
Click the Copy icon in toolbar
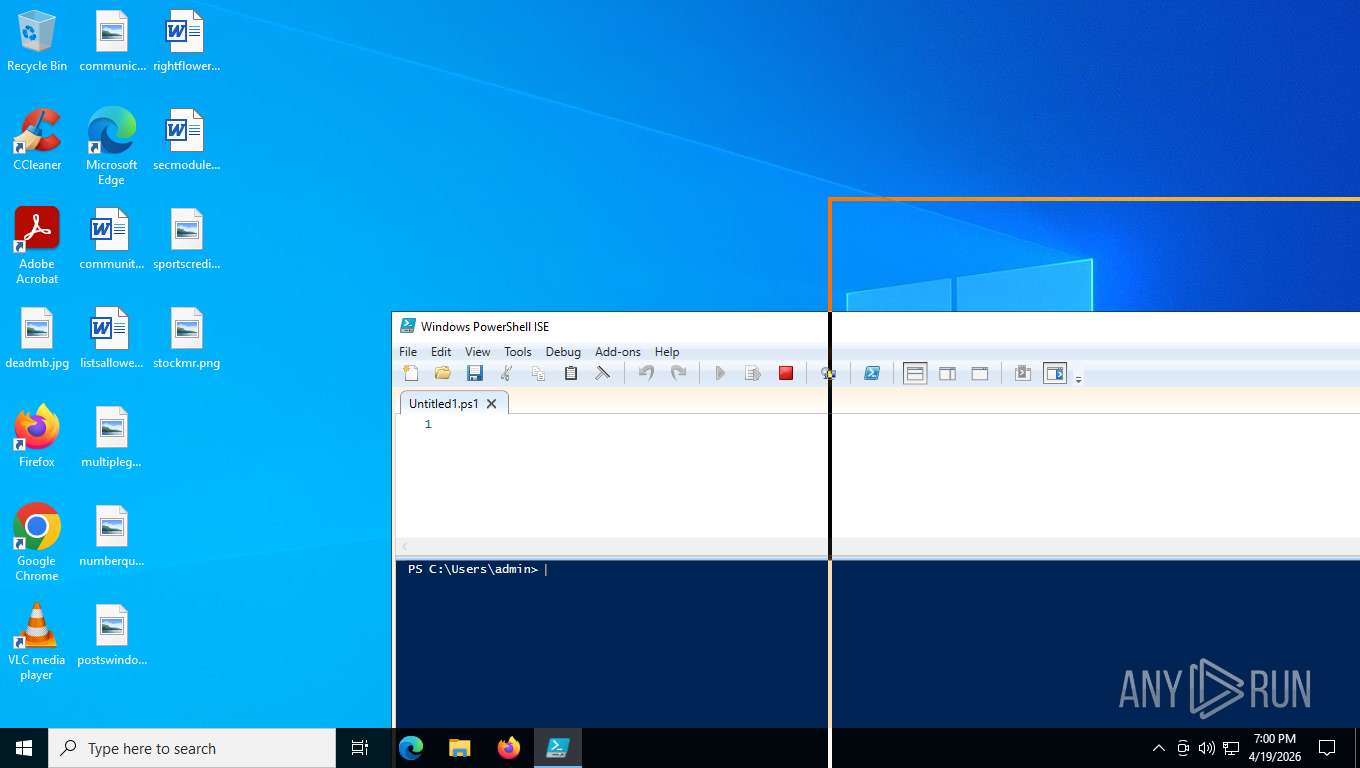coord(539,373)
